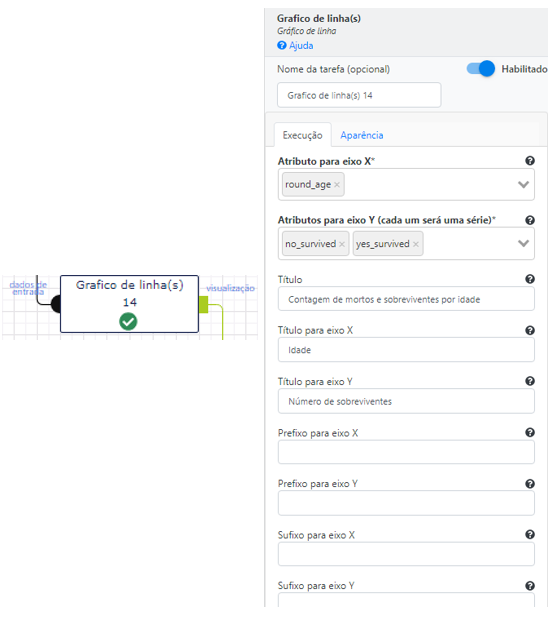
Task: Show help for Prefixo para eixo X
Action: coord(530,432)
